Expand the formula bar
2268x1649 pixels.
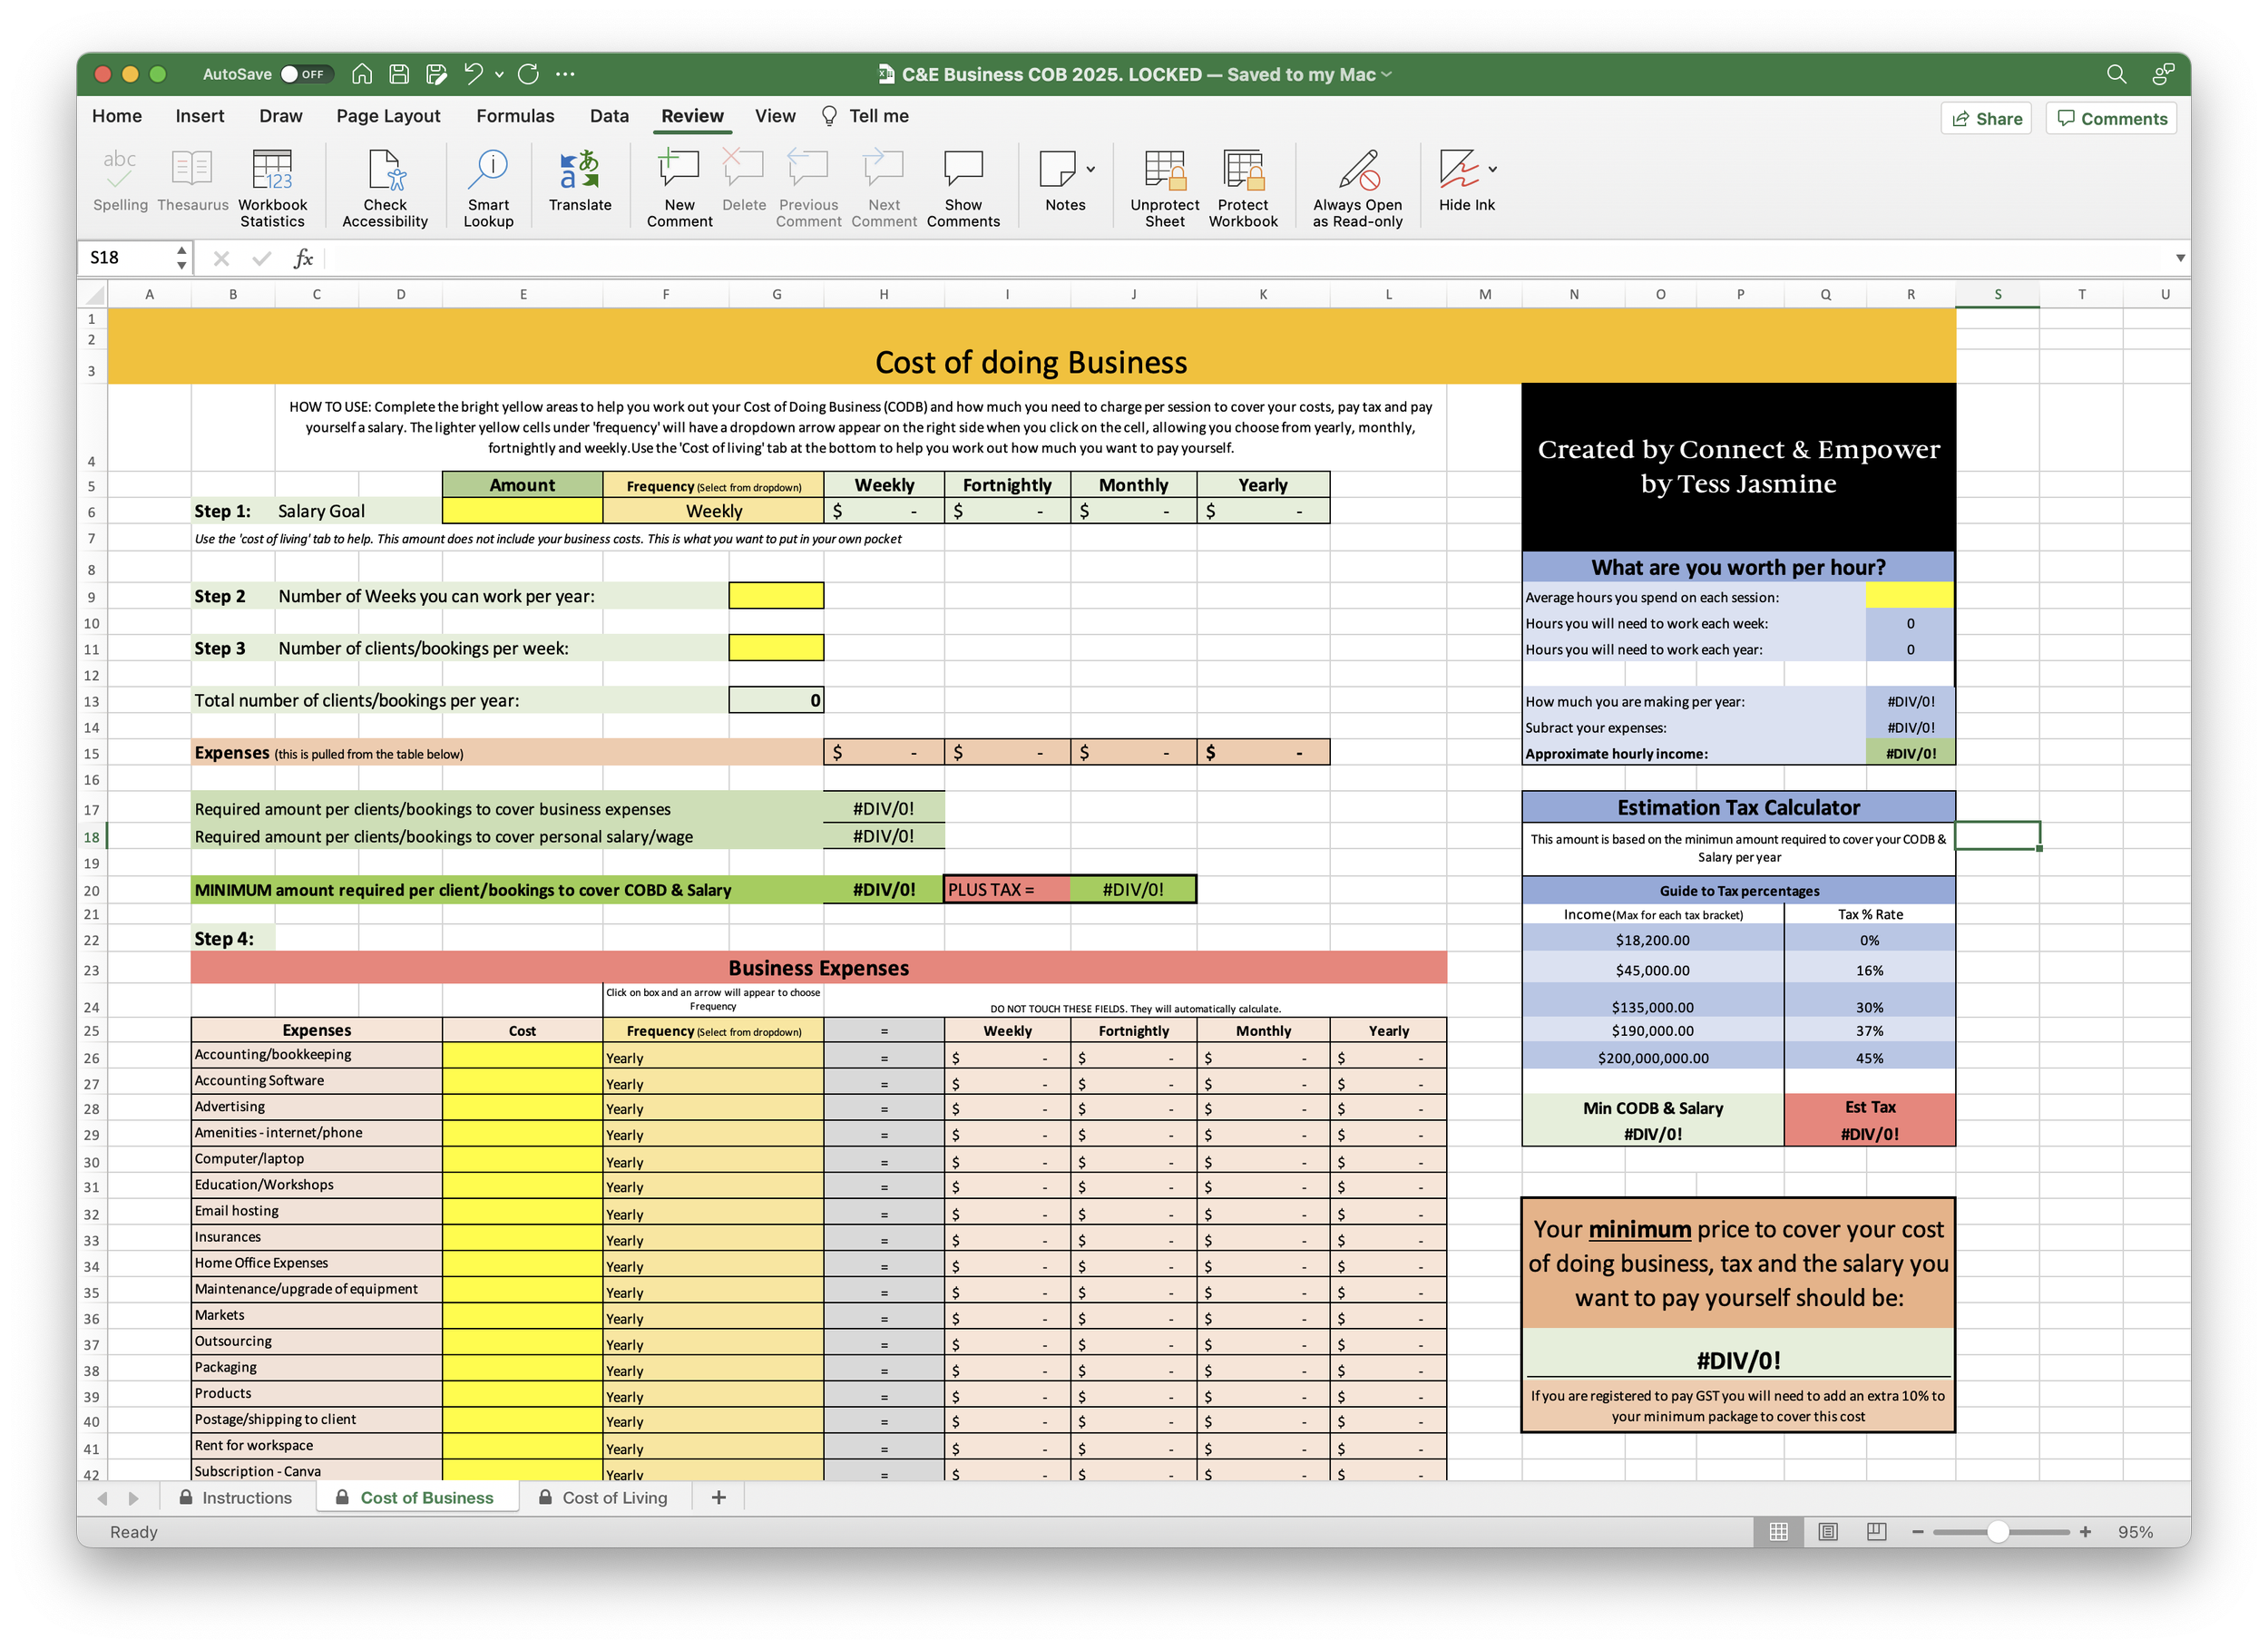click(2180, 258)
